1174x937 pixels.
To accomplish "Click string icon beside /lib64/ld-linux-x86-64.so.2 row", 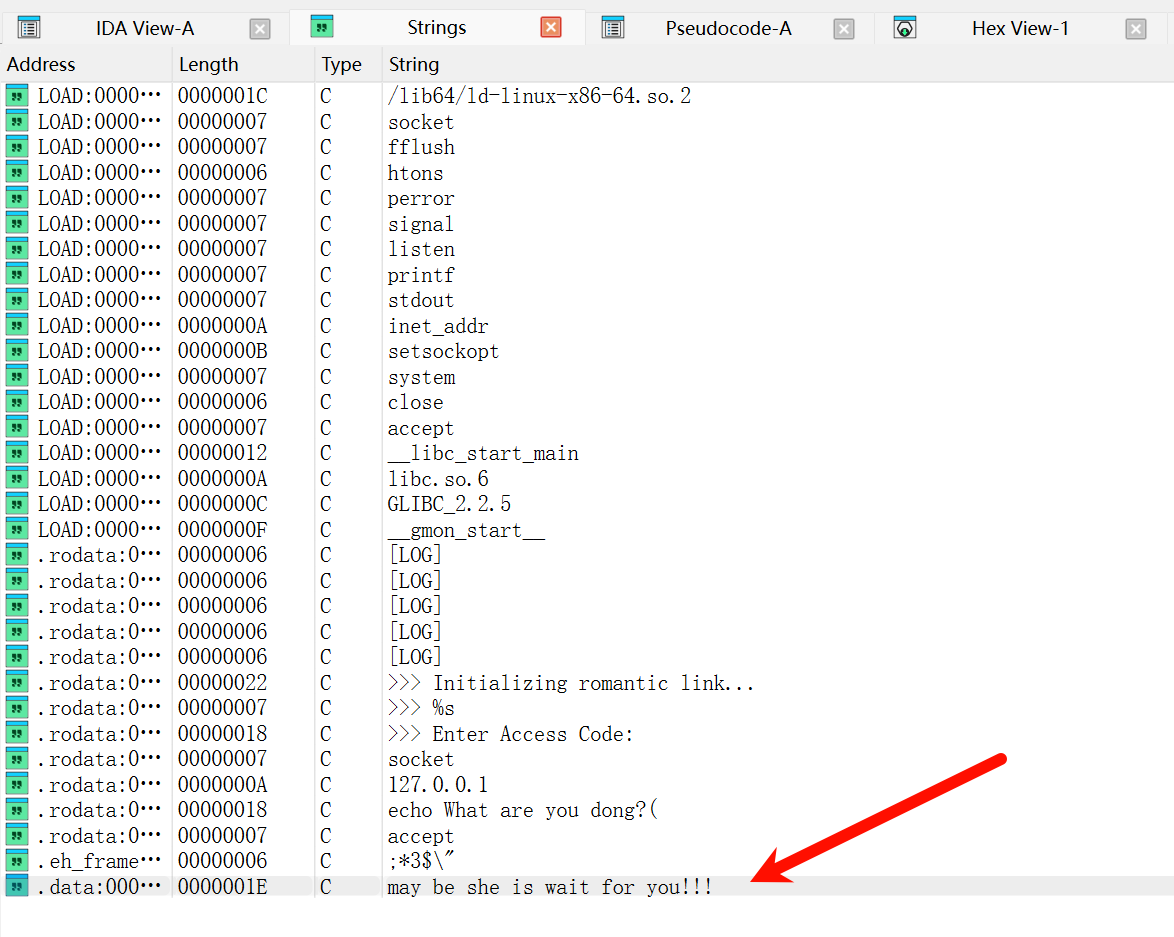I will click(16, 96).
